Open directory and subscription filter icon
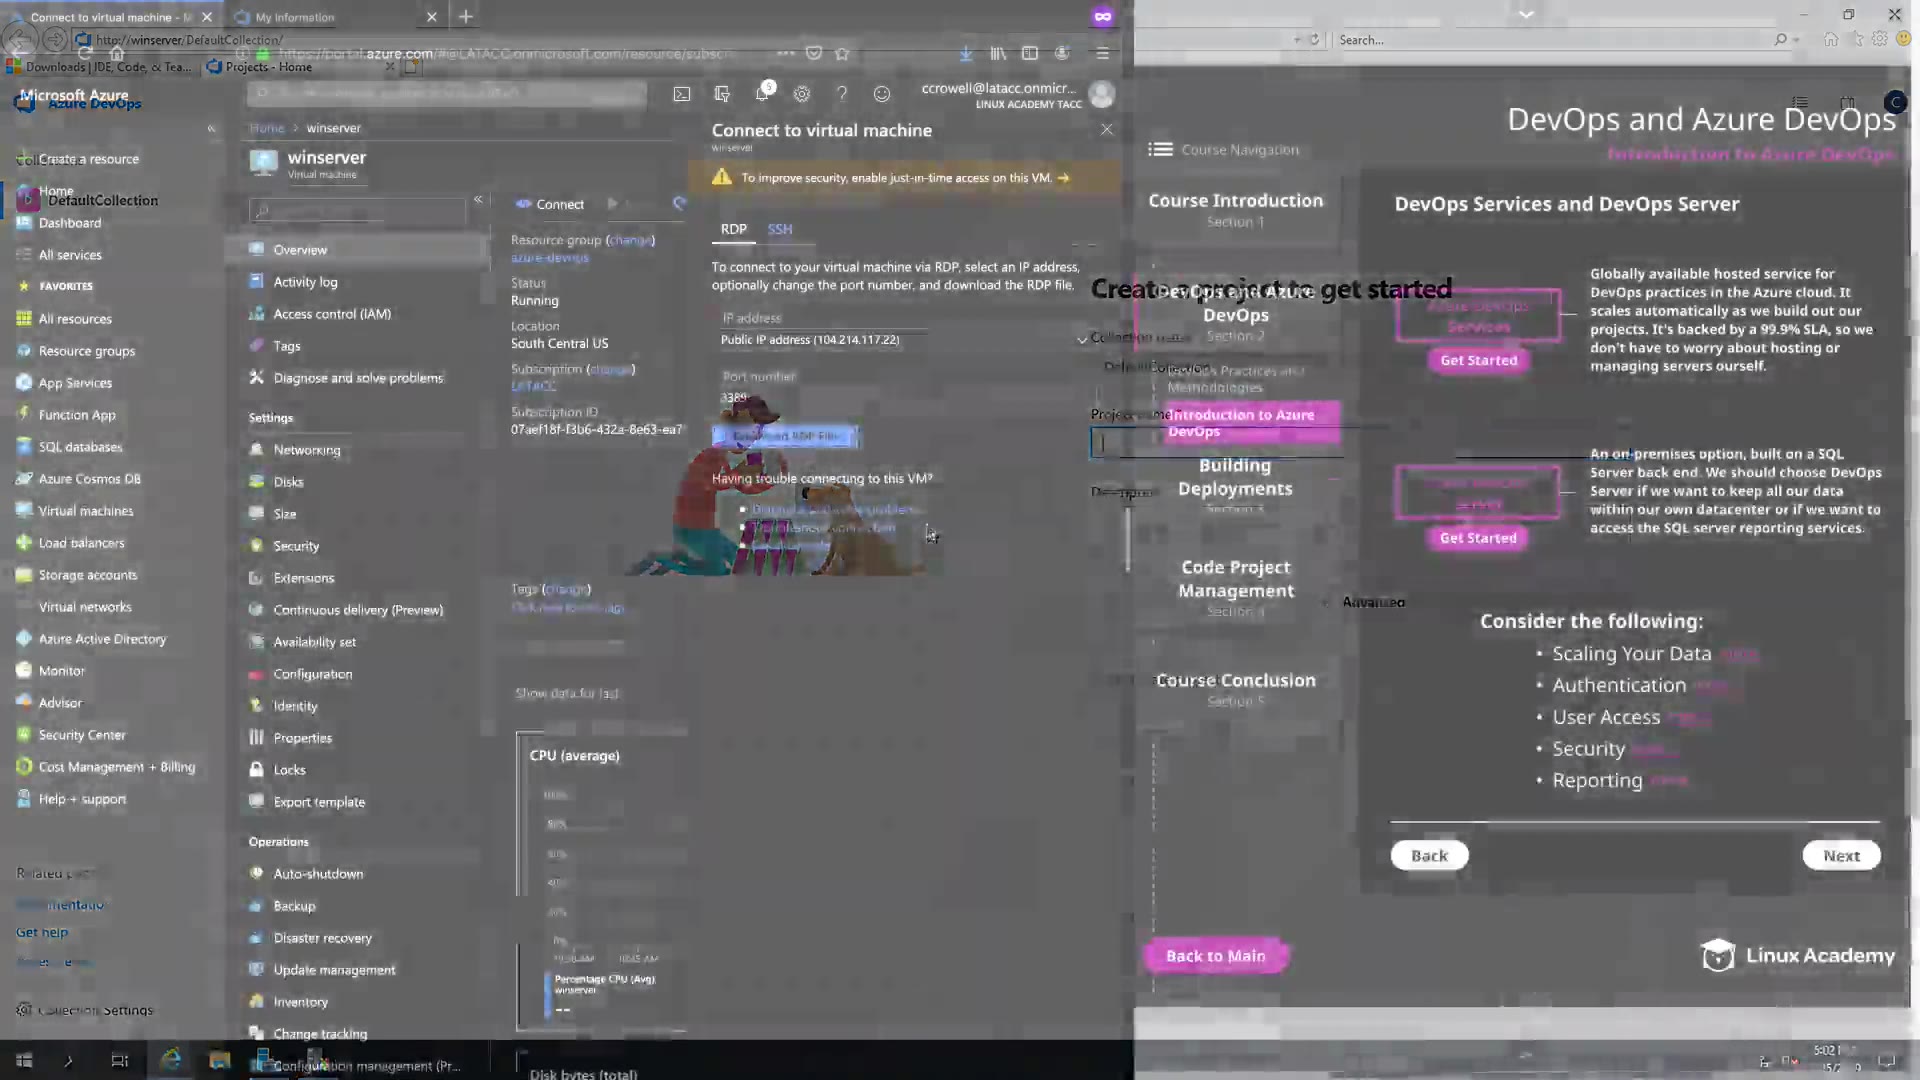This screenshot has width=1920, height=1080. click(x=722, y=94)
